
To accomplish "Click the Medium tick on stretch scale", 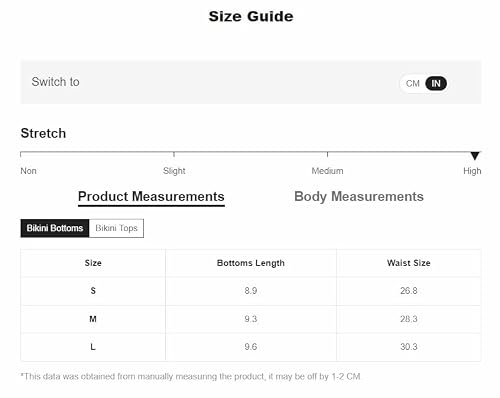I will coord(327,154).
